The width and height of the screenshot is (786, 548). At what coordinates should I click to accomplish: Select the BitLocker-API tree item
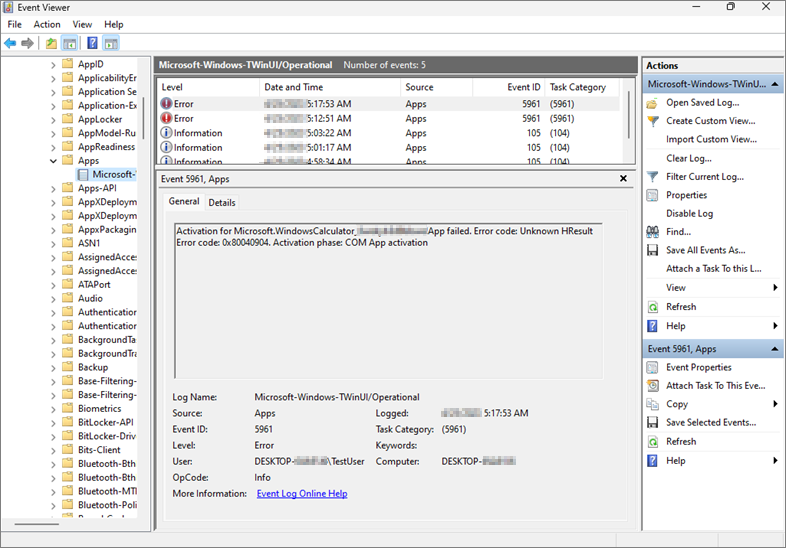point(105,422)
